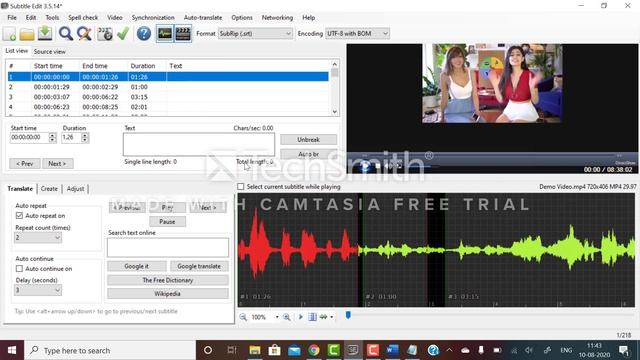Play selection with waveform play arrow
This screenshot has height=360, width=640.
tap(301, 317)
